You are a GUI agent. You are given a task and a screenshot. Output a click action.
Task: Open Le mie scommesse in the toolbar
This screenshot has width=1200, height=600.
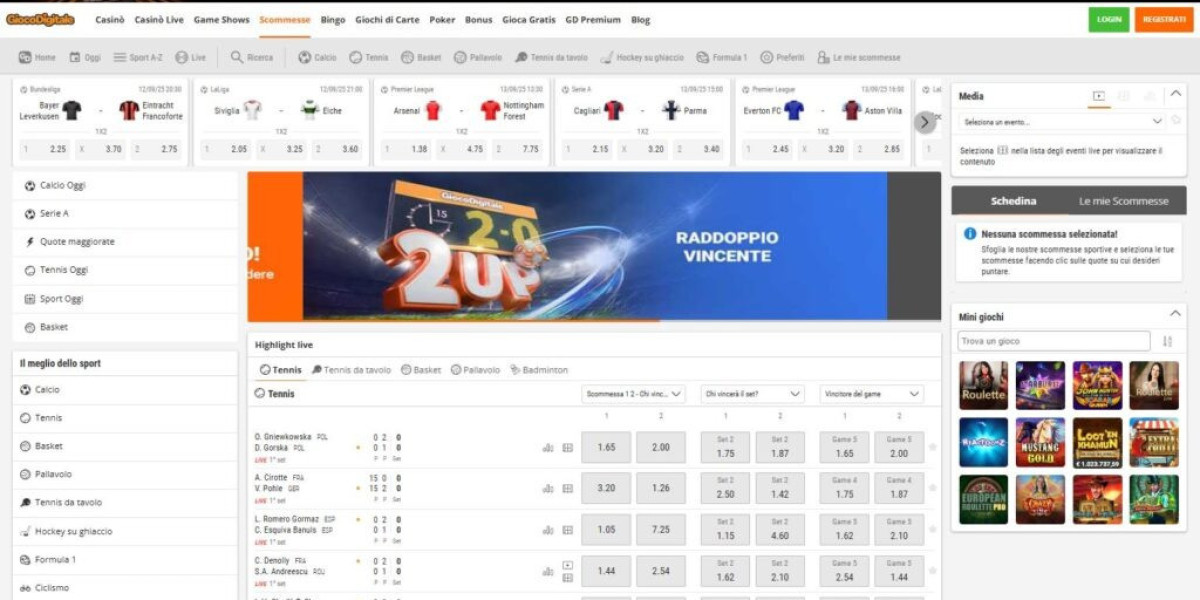[x=858, y=57]
